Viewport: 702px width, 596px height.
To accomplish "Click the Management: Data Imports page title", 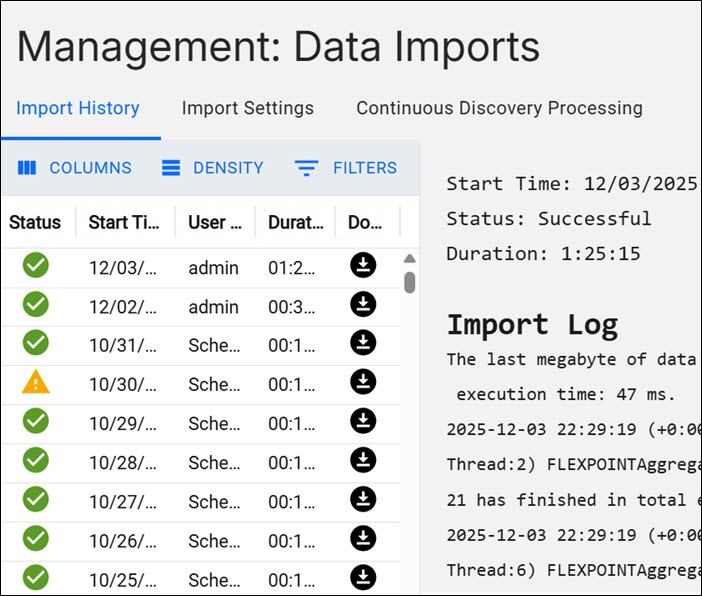I will click(x=278, y=47).
